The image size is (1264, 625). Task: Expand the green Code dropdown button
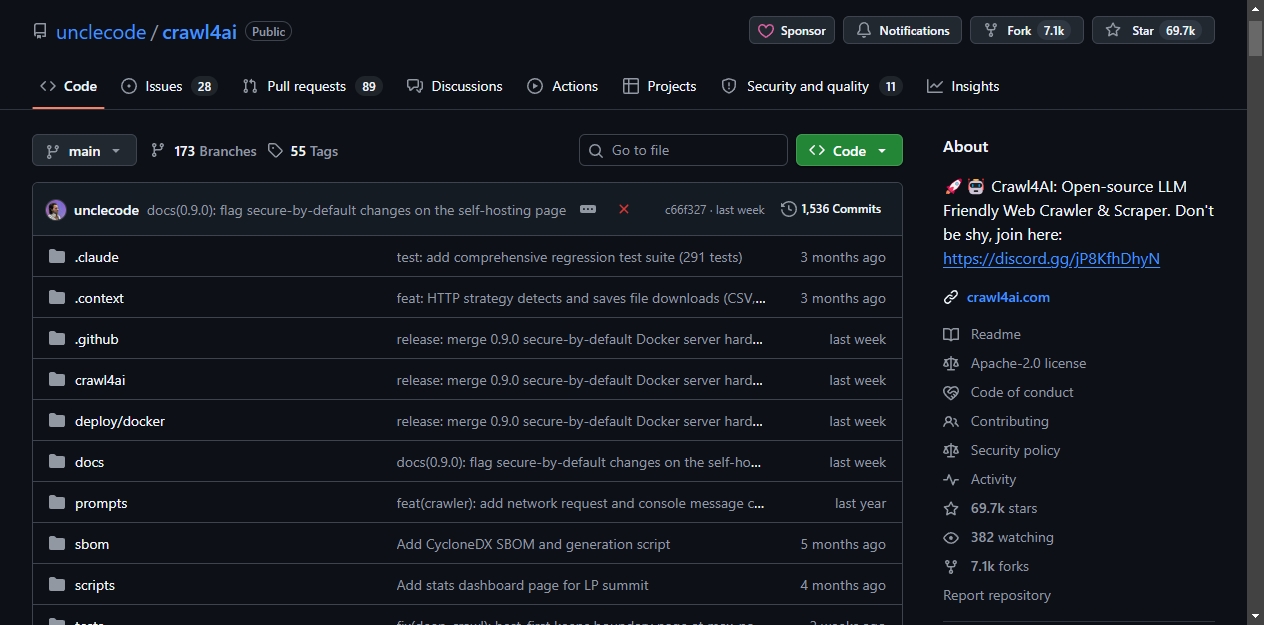pyautogui.click(x=849, y=150)
